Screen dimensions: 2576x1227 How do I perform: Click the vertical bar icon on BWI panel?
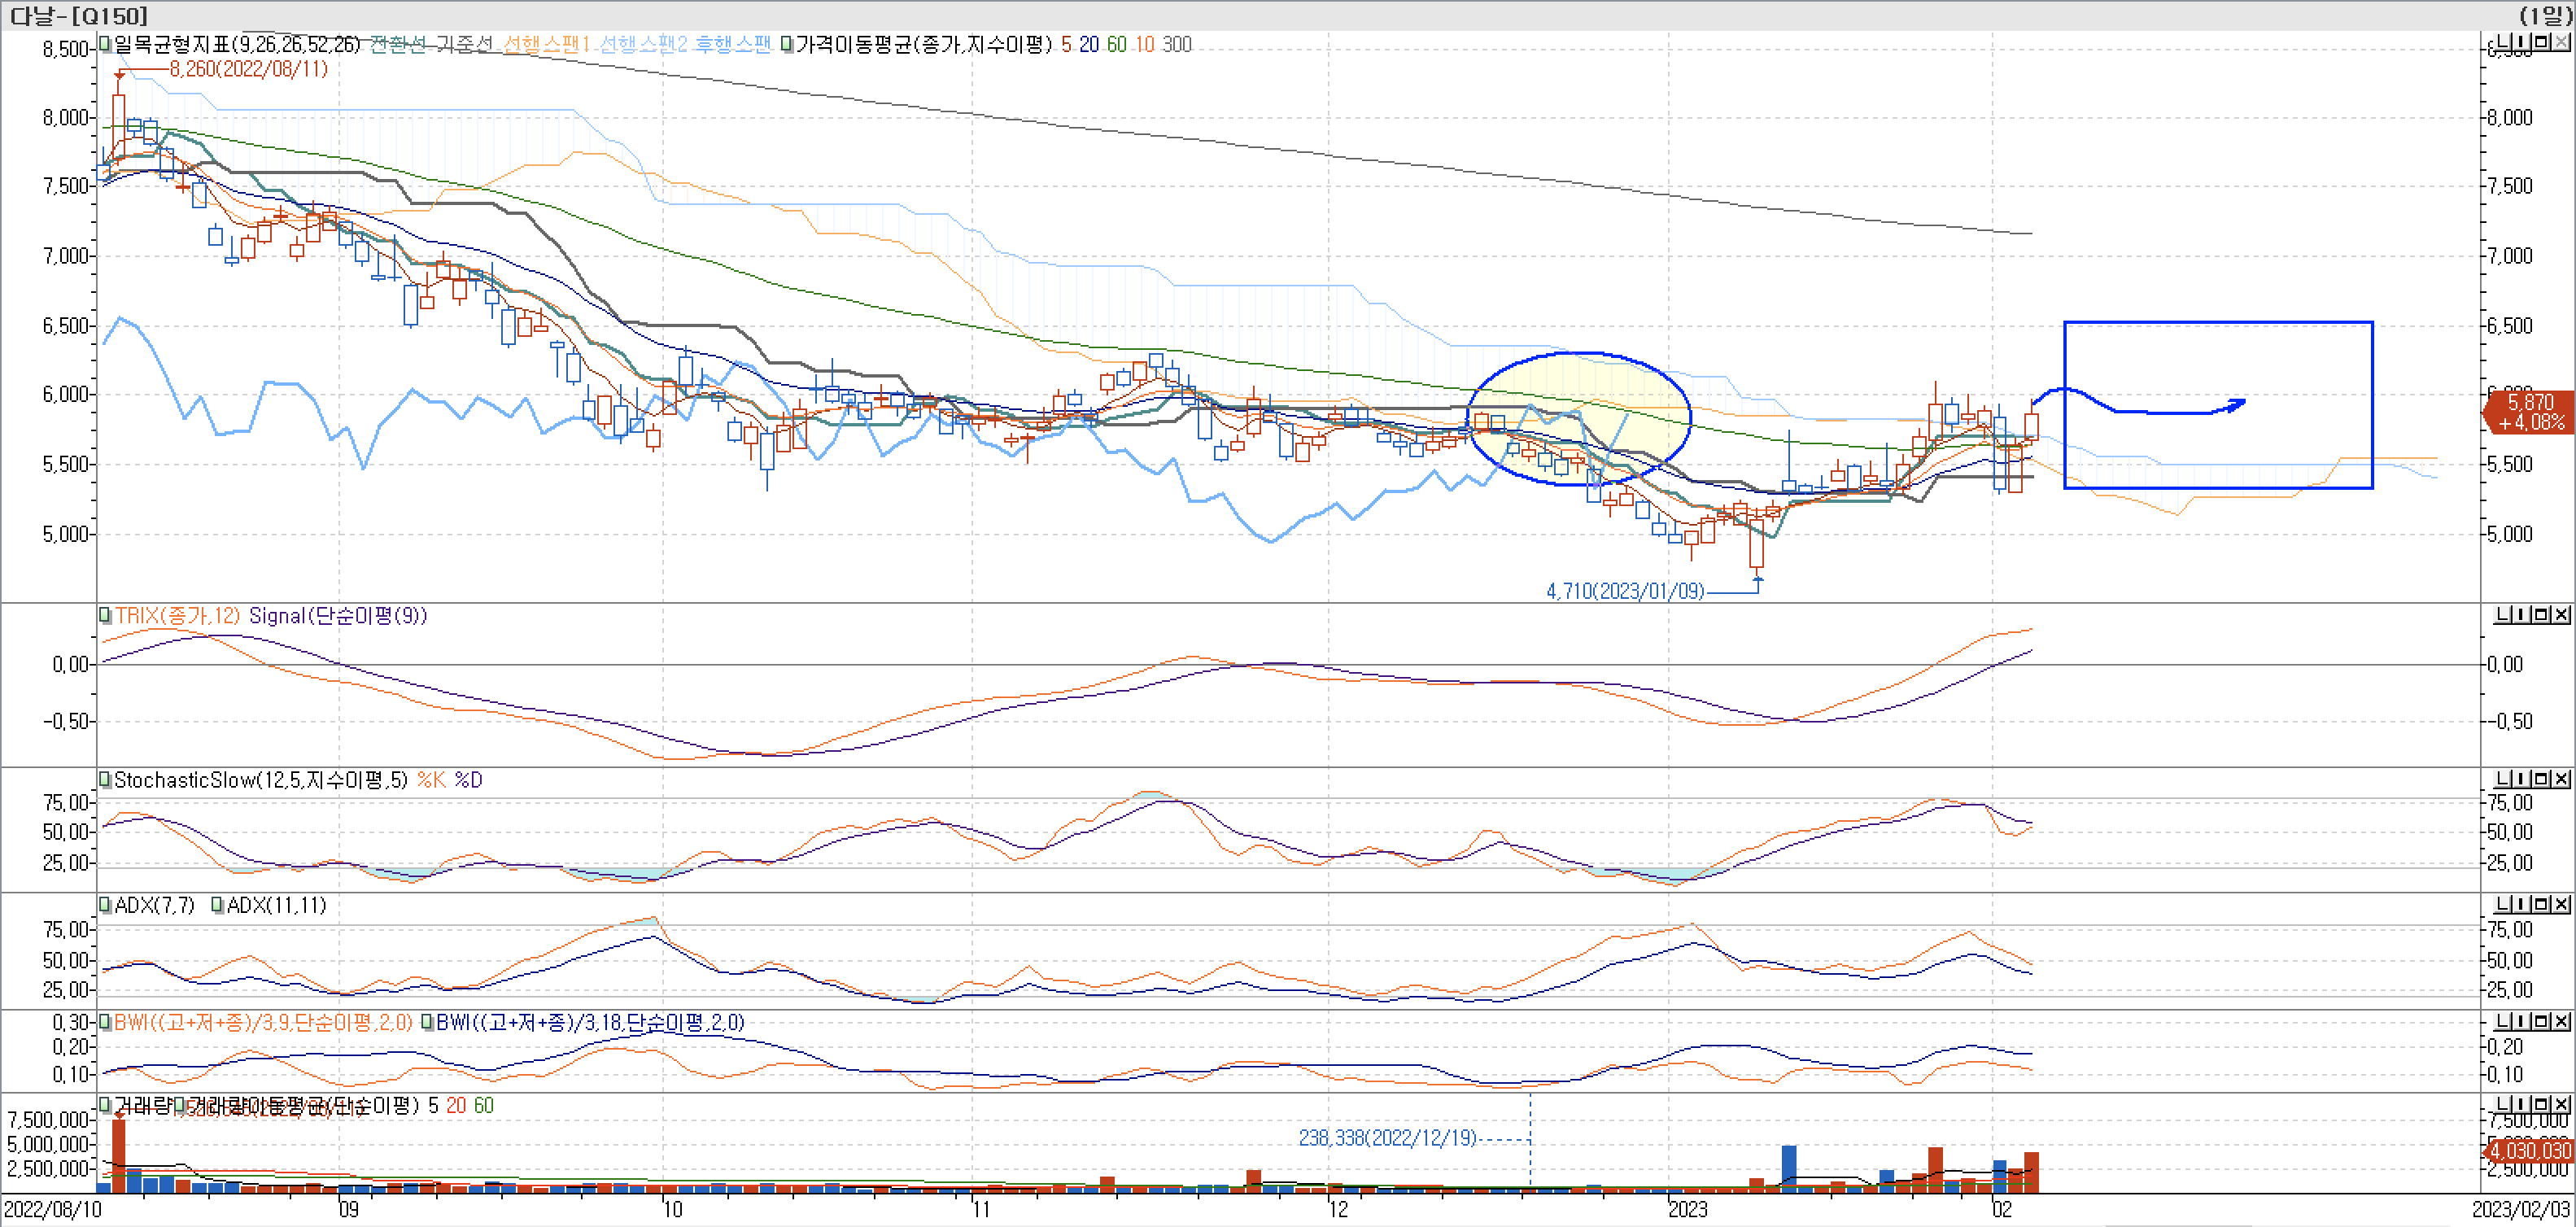(x=2522, y=1021)
